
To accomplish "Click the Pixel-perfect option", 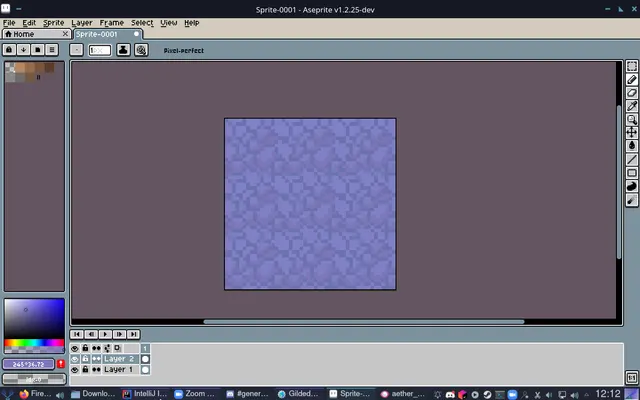I will (184, 51).
